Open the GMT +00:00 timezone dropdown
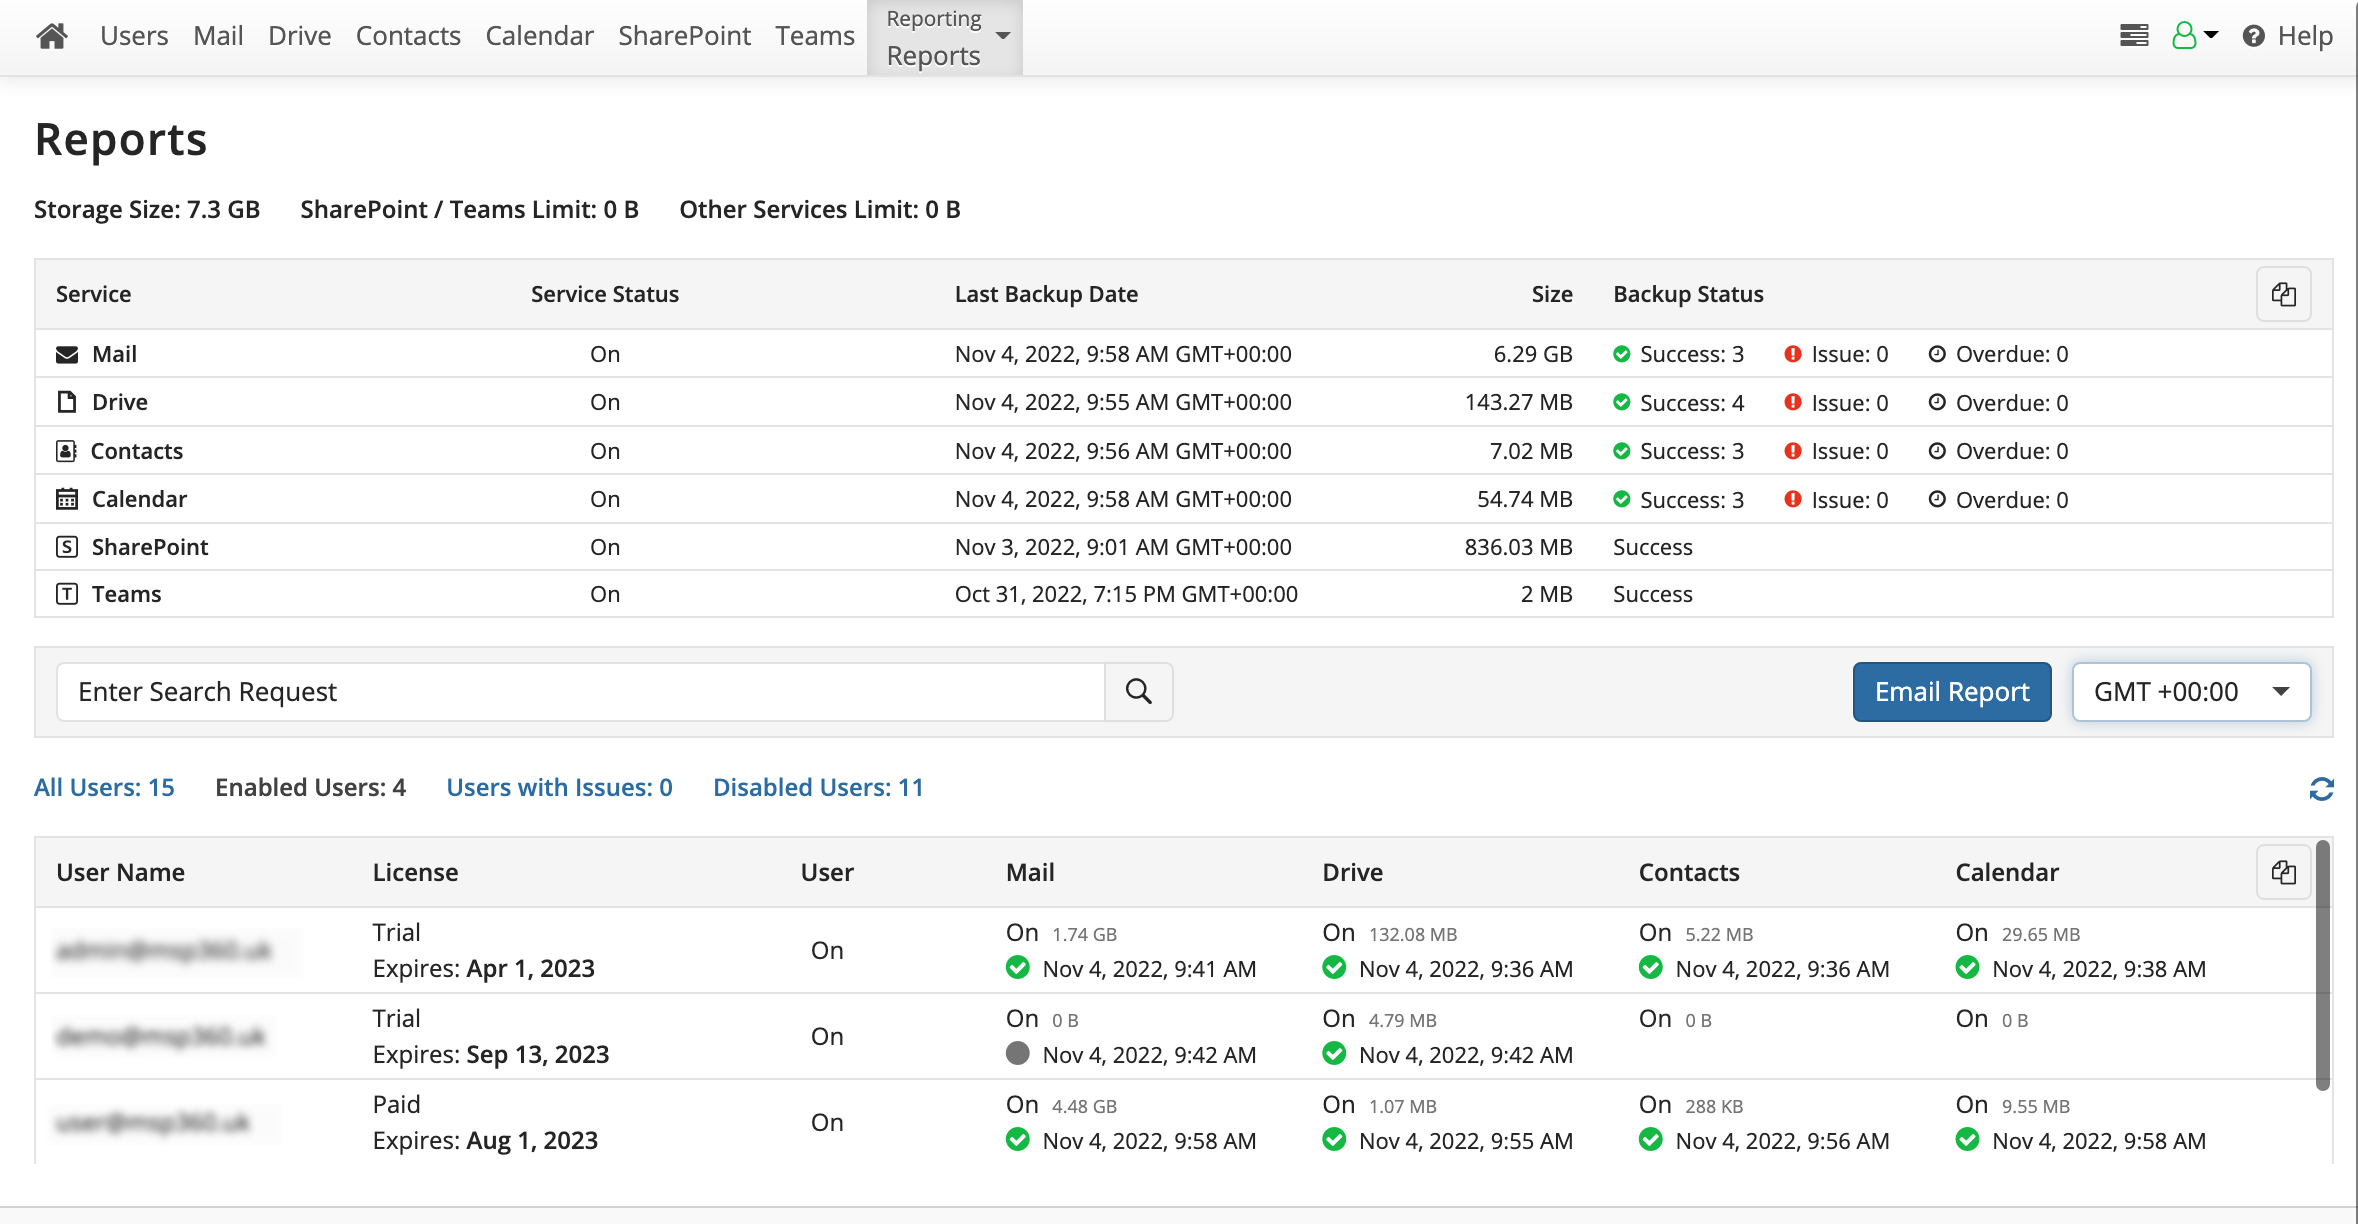This screenshot has height=1224, width=2358. click(2191, 691)
